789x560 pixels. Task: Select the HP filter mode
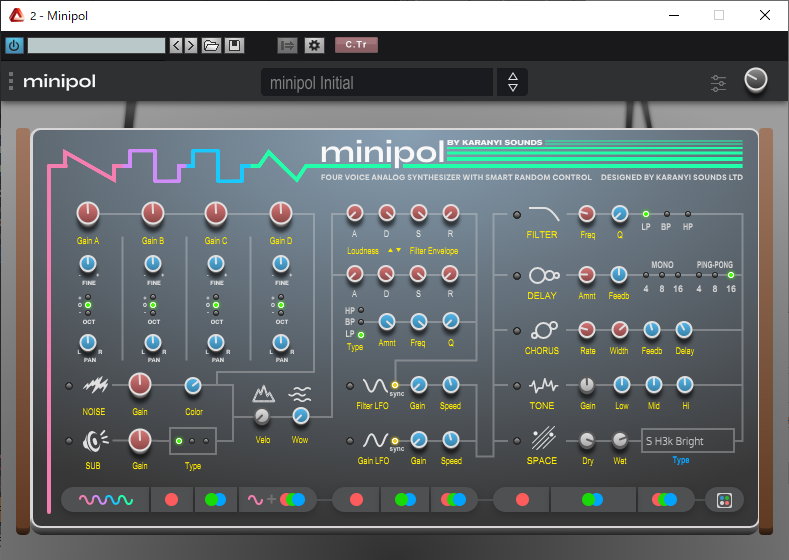click(688, 214)
